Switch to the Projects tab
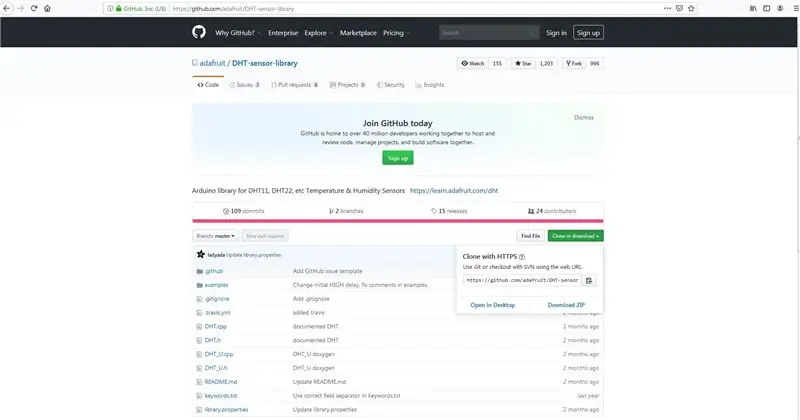800x420 pixels. click(x=347, y=85)
